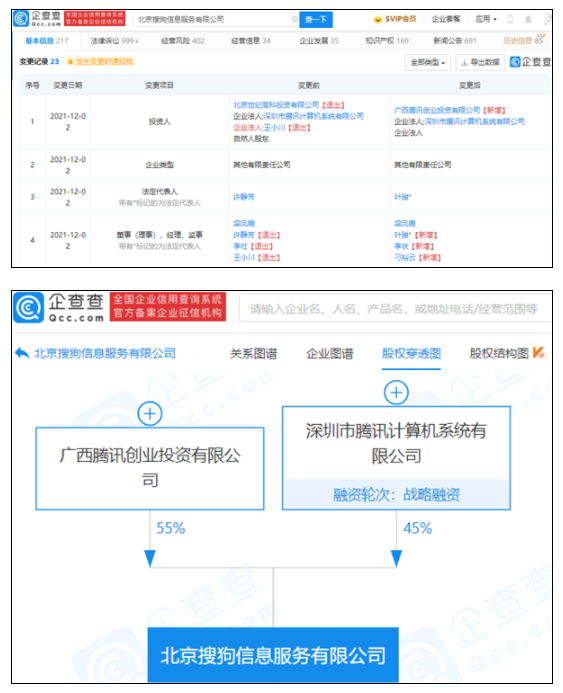The width and height of the screenshot is (563, 693).
Task: Click 王小川 link in the 投资人 row
Action: pyautogui.click(x=274, y=127)
